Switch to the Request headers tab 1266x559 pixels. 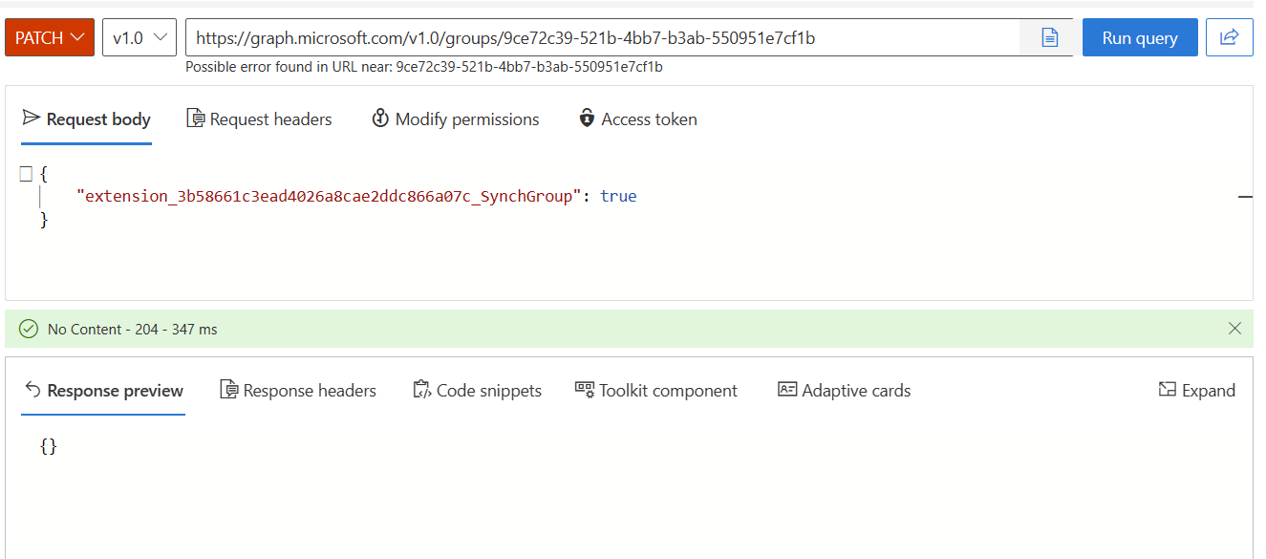(259, 119)
